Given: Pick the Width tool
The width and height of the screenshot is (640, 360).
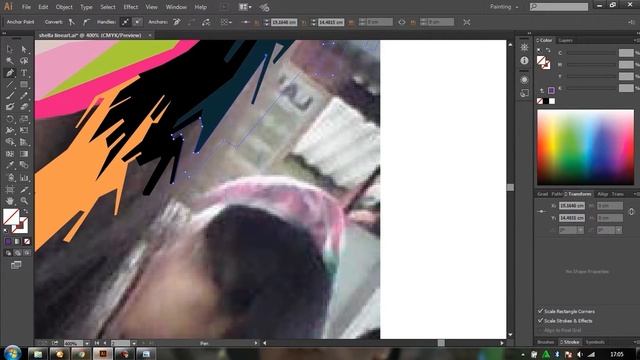Looking at the screenshot, I should point(10,131).
